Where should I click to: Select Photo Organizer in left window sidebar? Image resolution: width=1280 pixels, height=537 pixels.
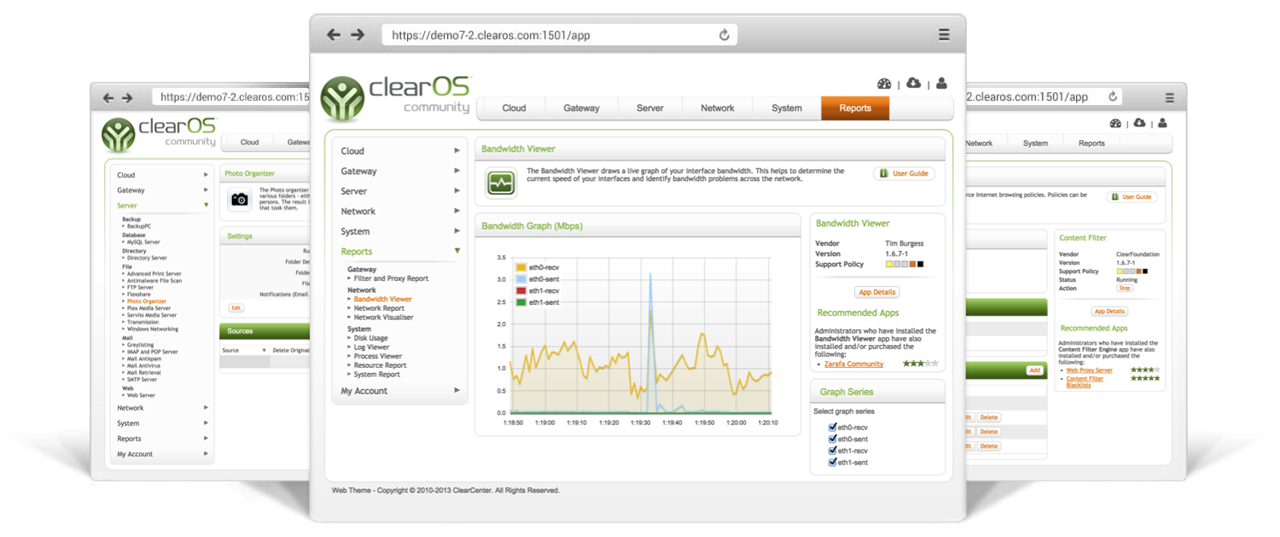pyautogui.click(x=147, y=301)
